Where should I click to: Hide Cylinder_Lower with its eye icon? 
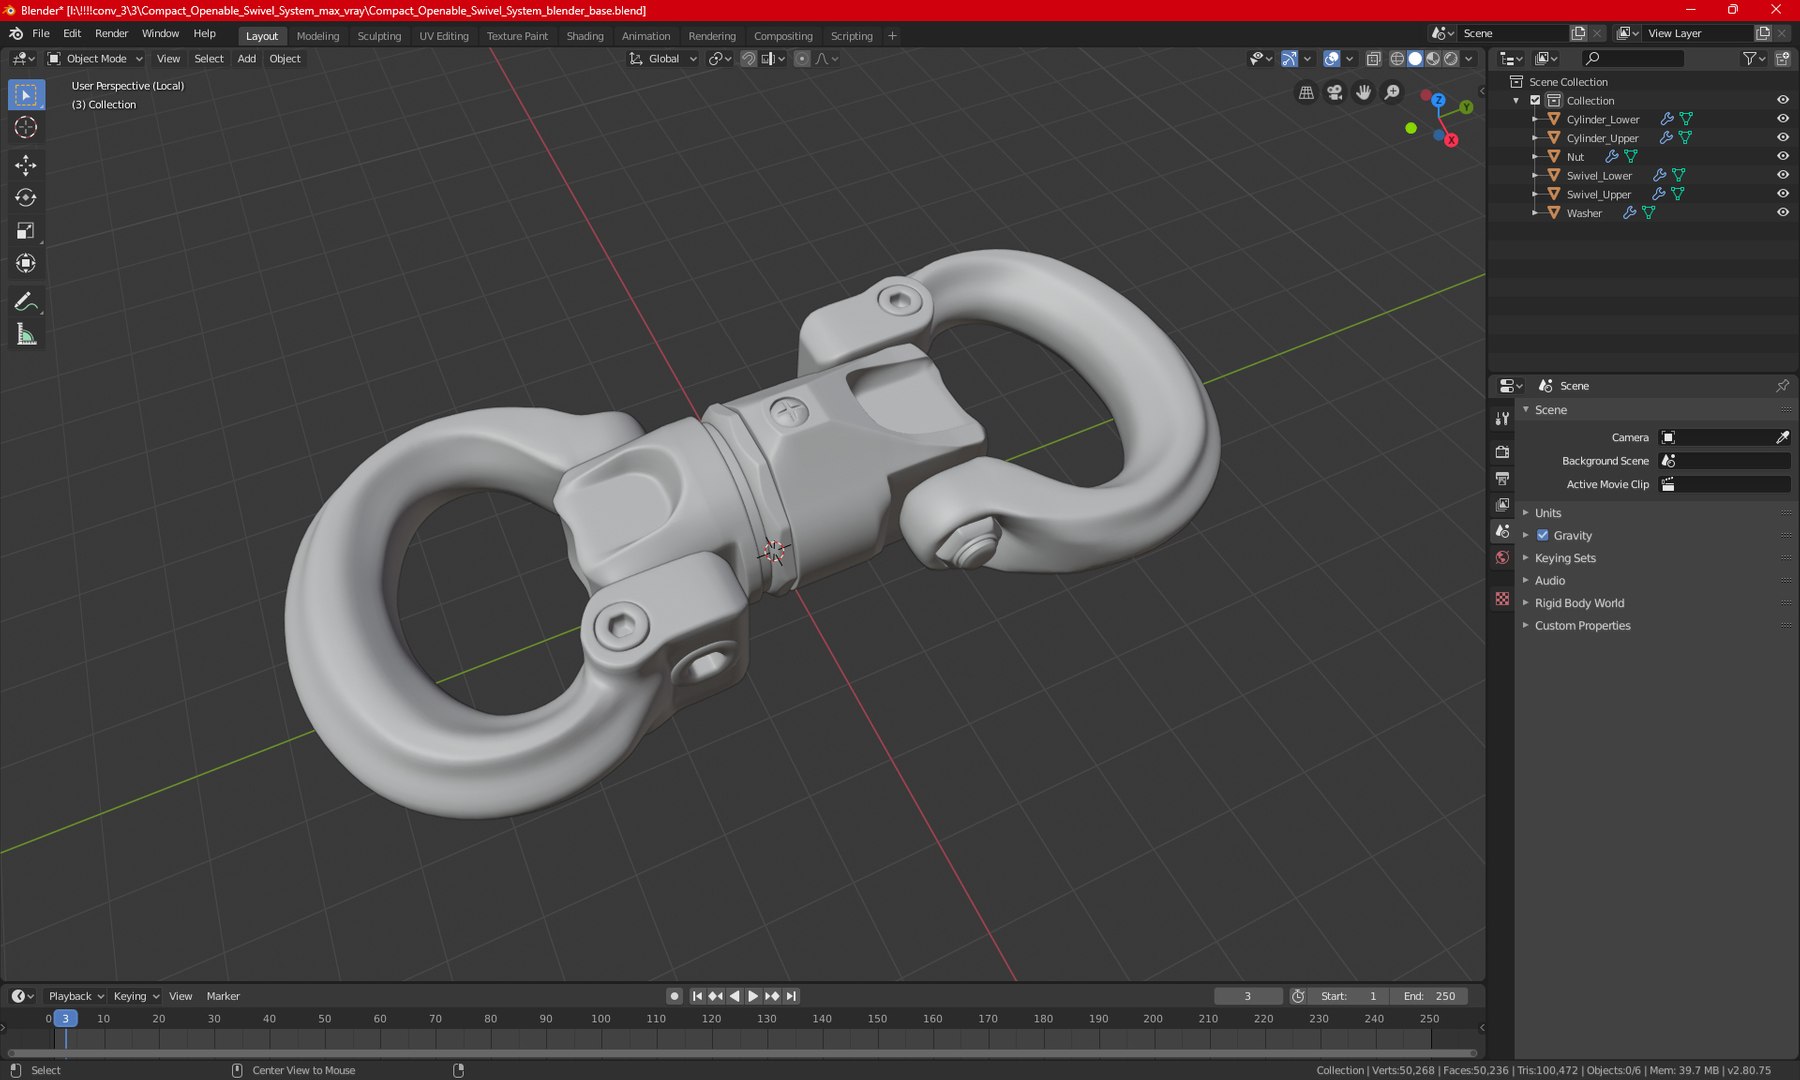coord(1782,119)
